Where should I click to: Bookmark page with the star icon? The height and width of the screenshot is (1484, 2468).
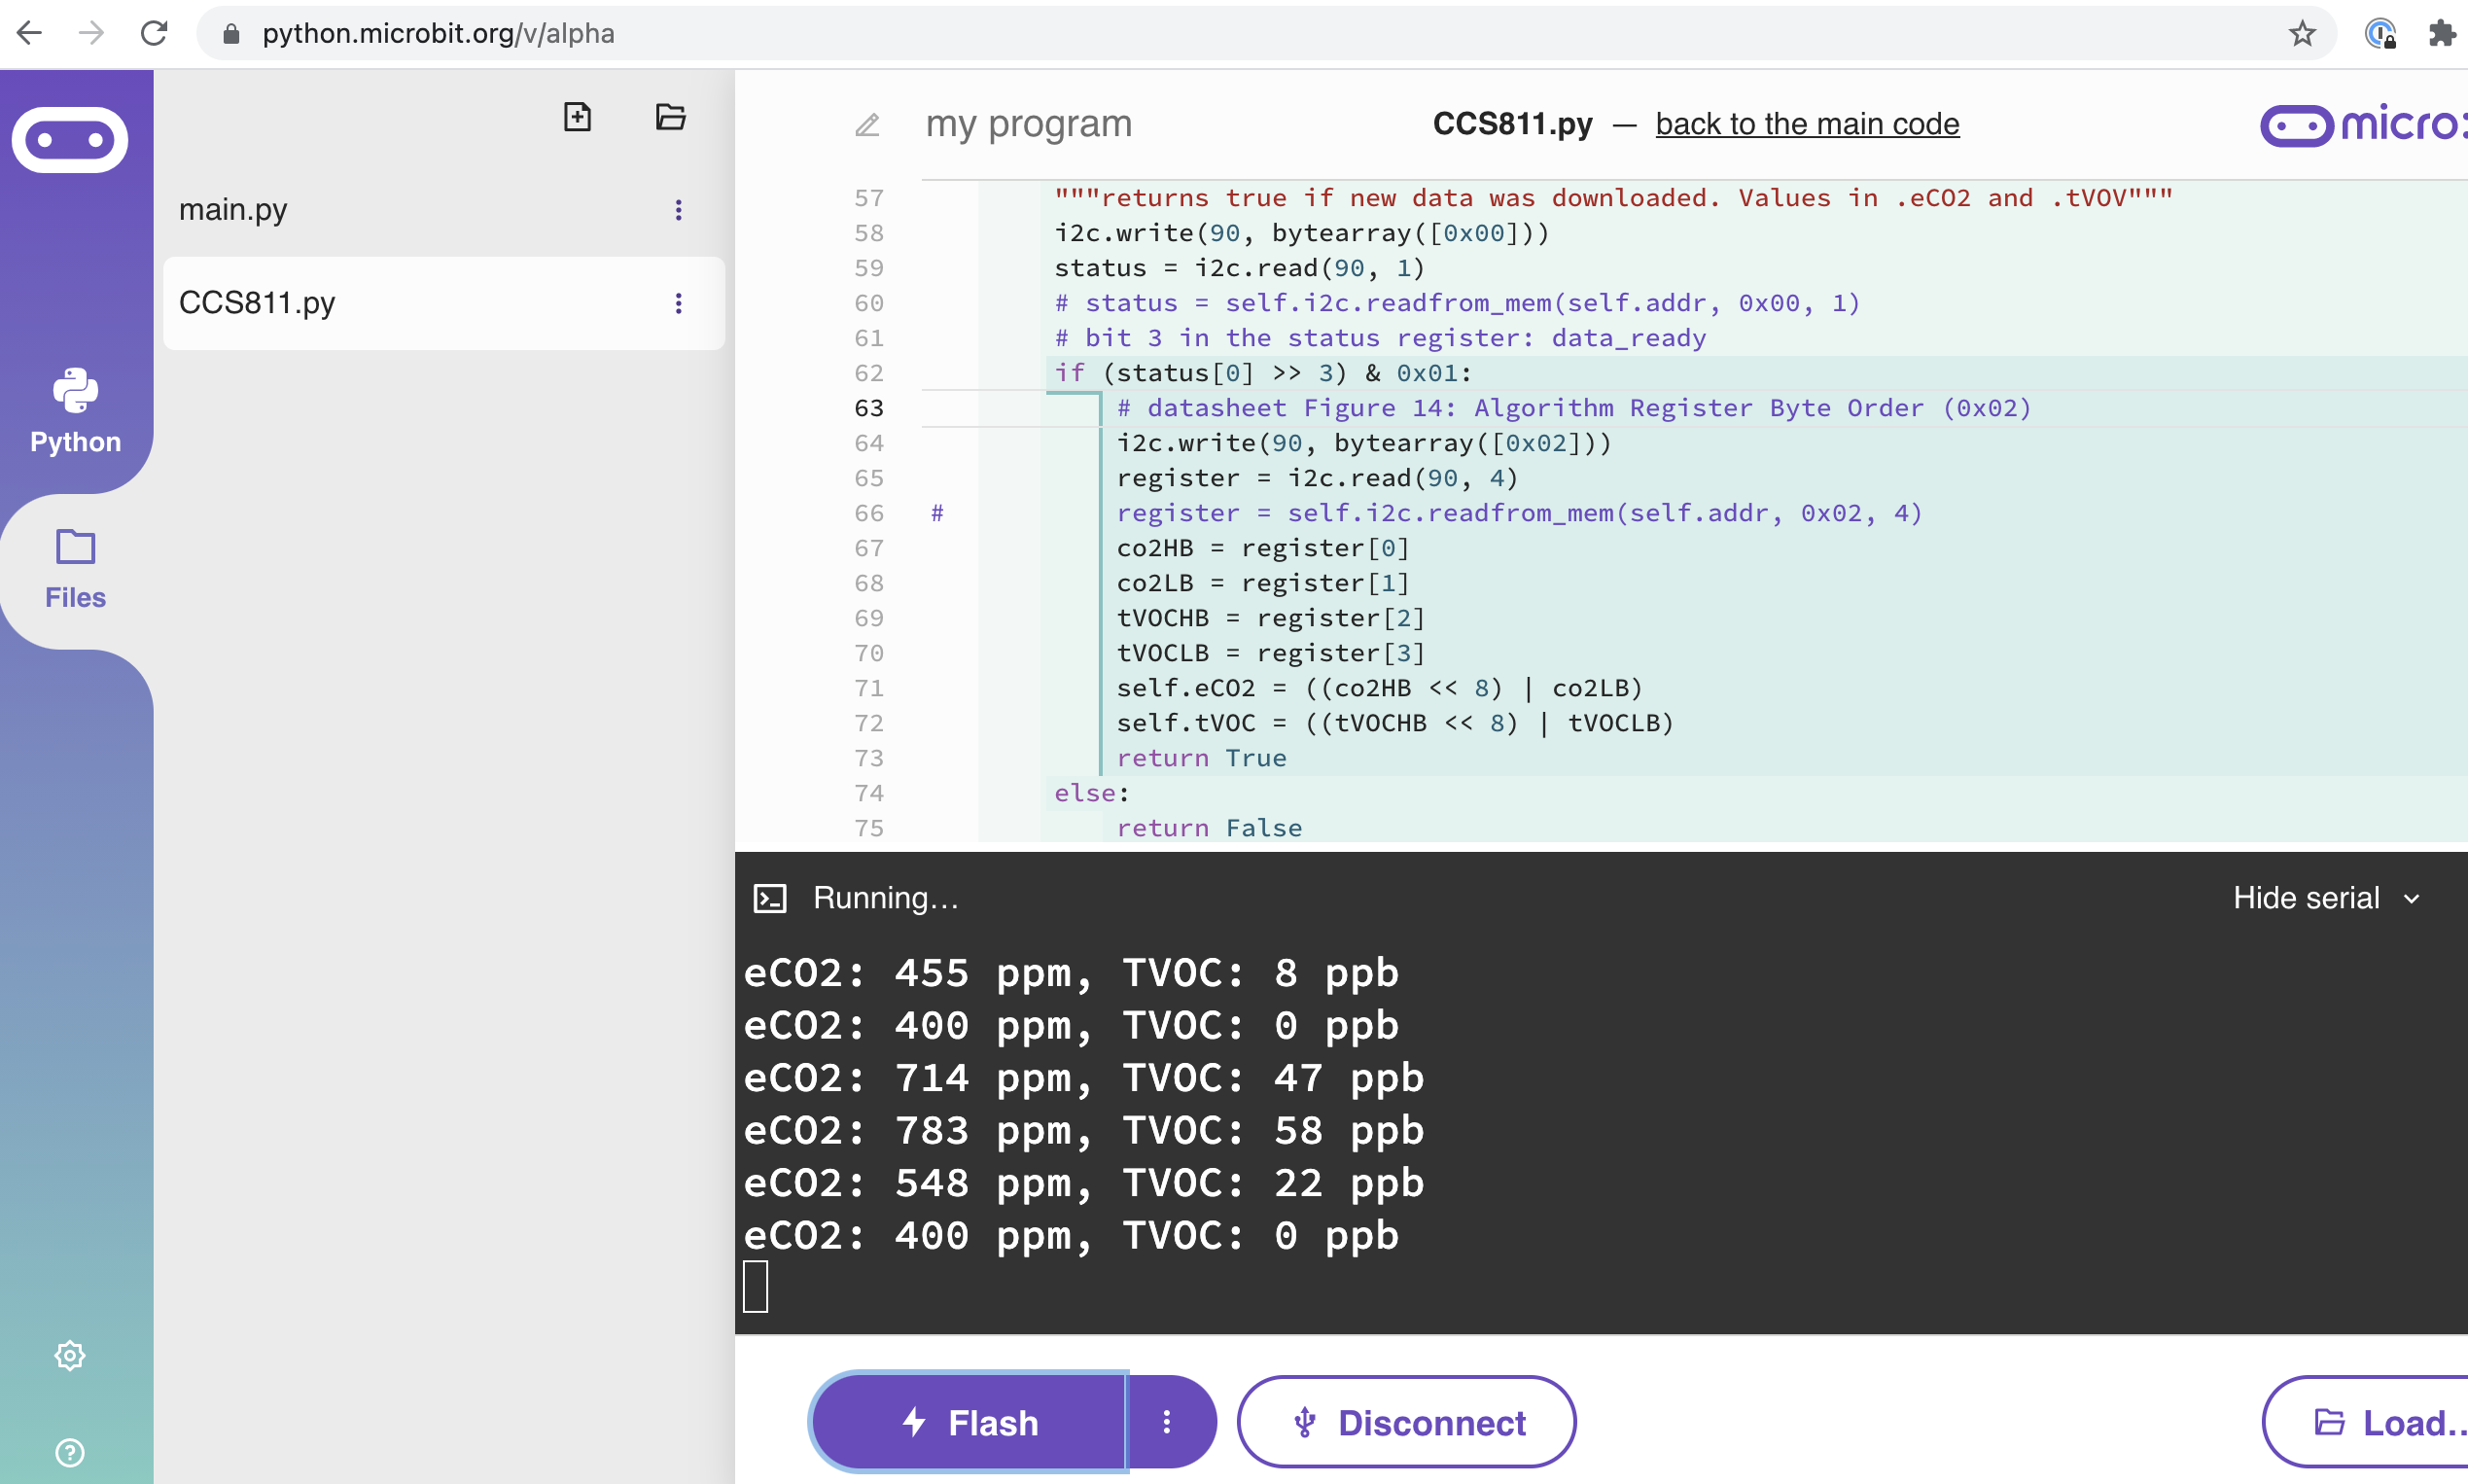point(2302,34)
